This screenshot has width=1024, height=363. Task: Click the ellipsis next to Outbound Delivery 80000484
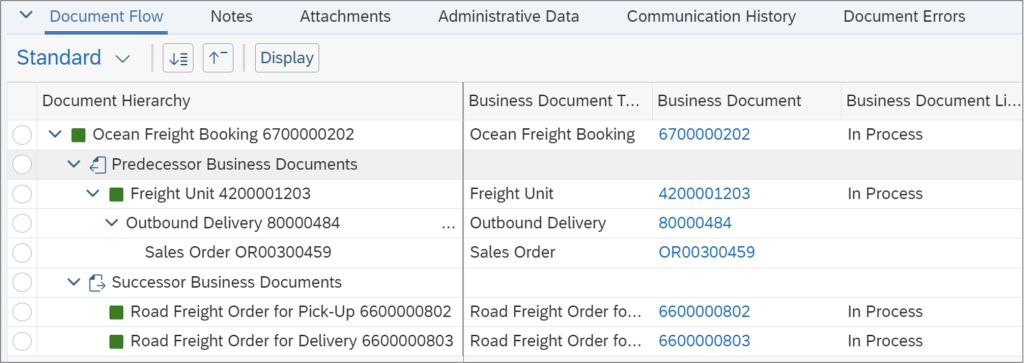(x=449, y=225)
